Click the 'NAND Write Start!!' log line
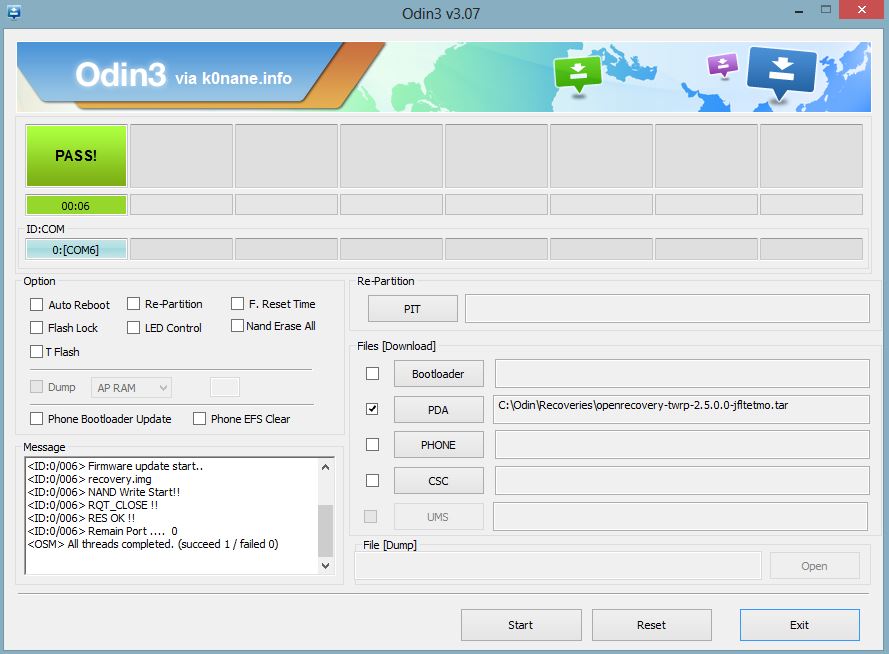The height and width of the screenshot is (654, 889). click(x=104, y=492)
